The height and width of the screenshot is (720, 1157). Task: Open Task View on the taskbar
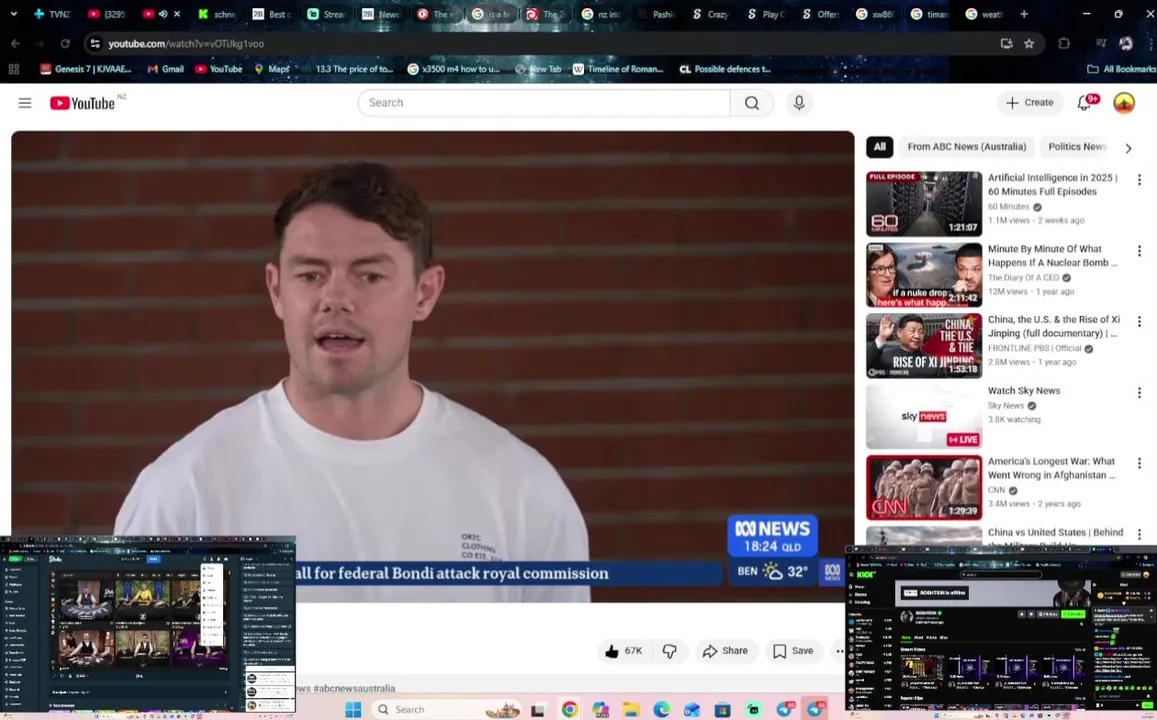coord(538,709)
